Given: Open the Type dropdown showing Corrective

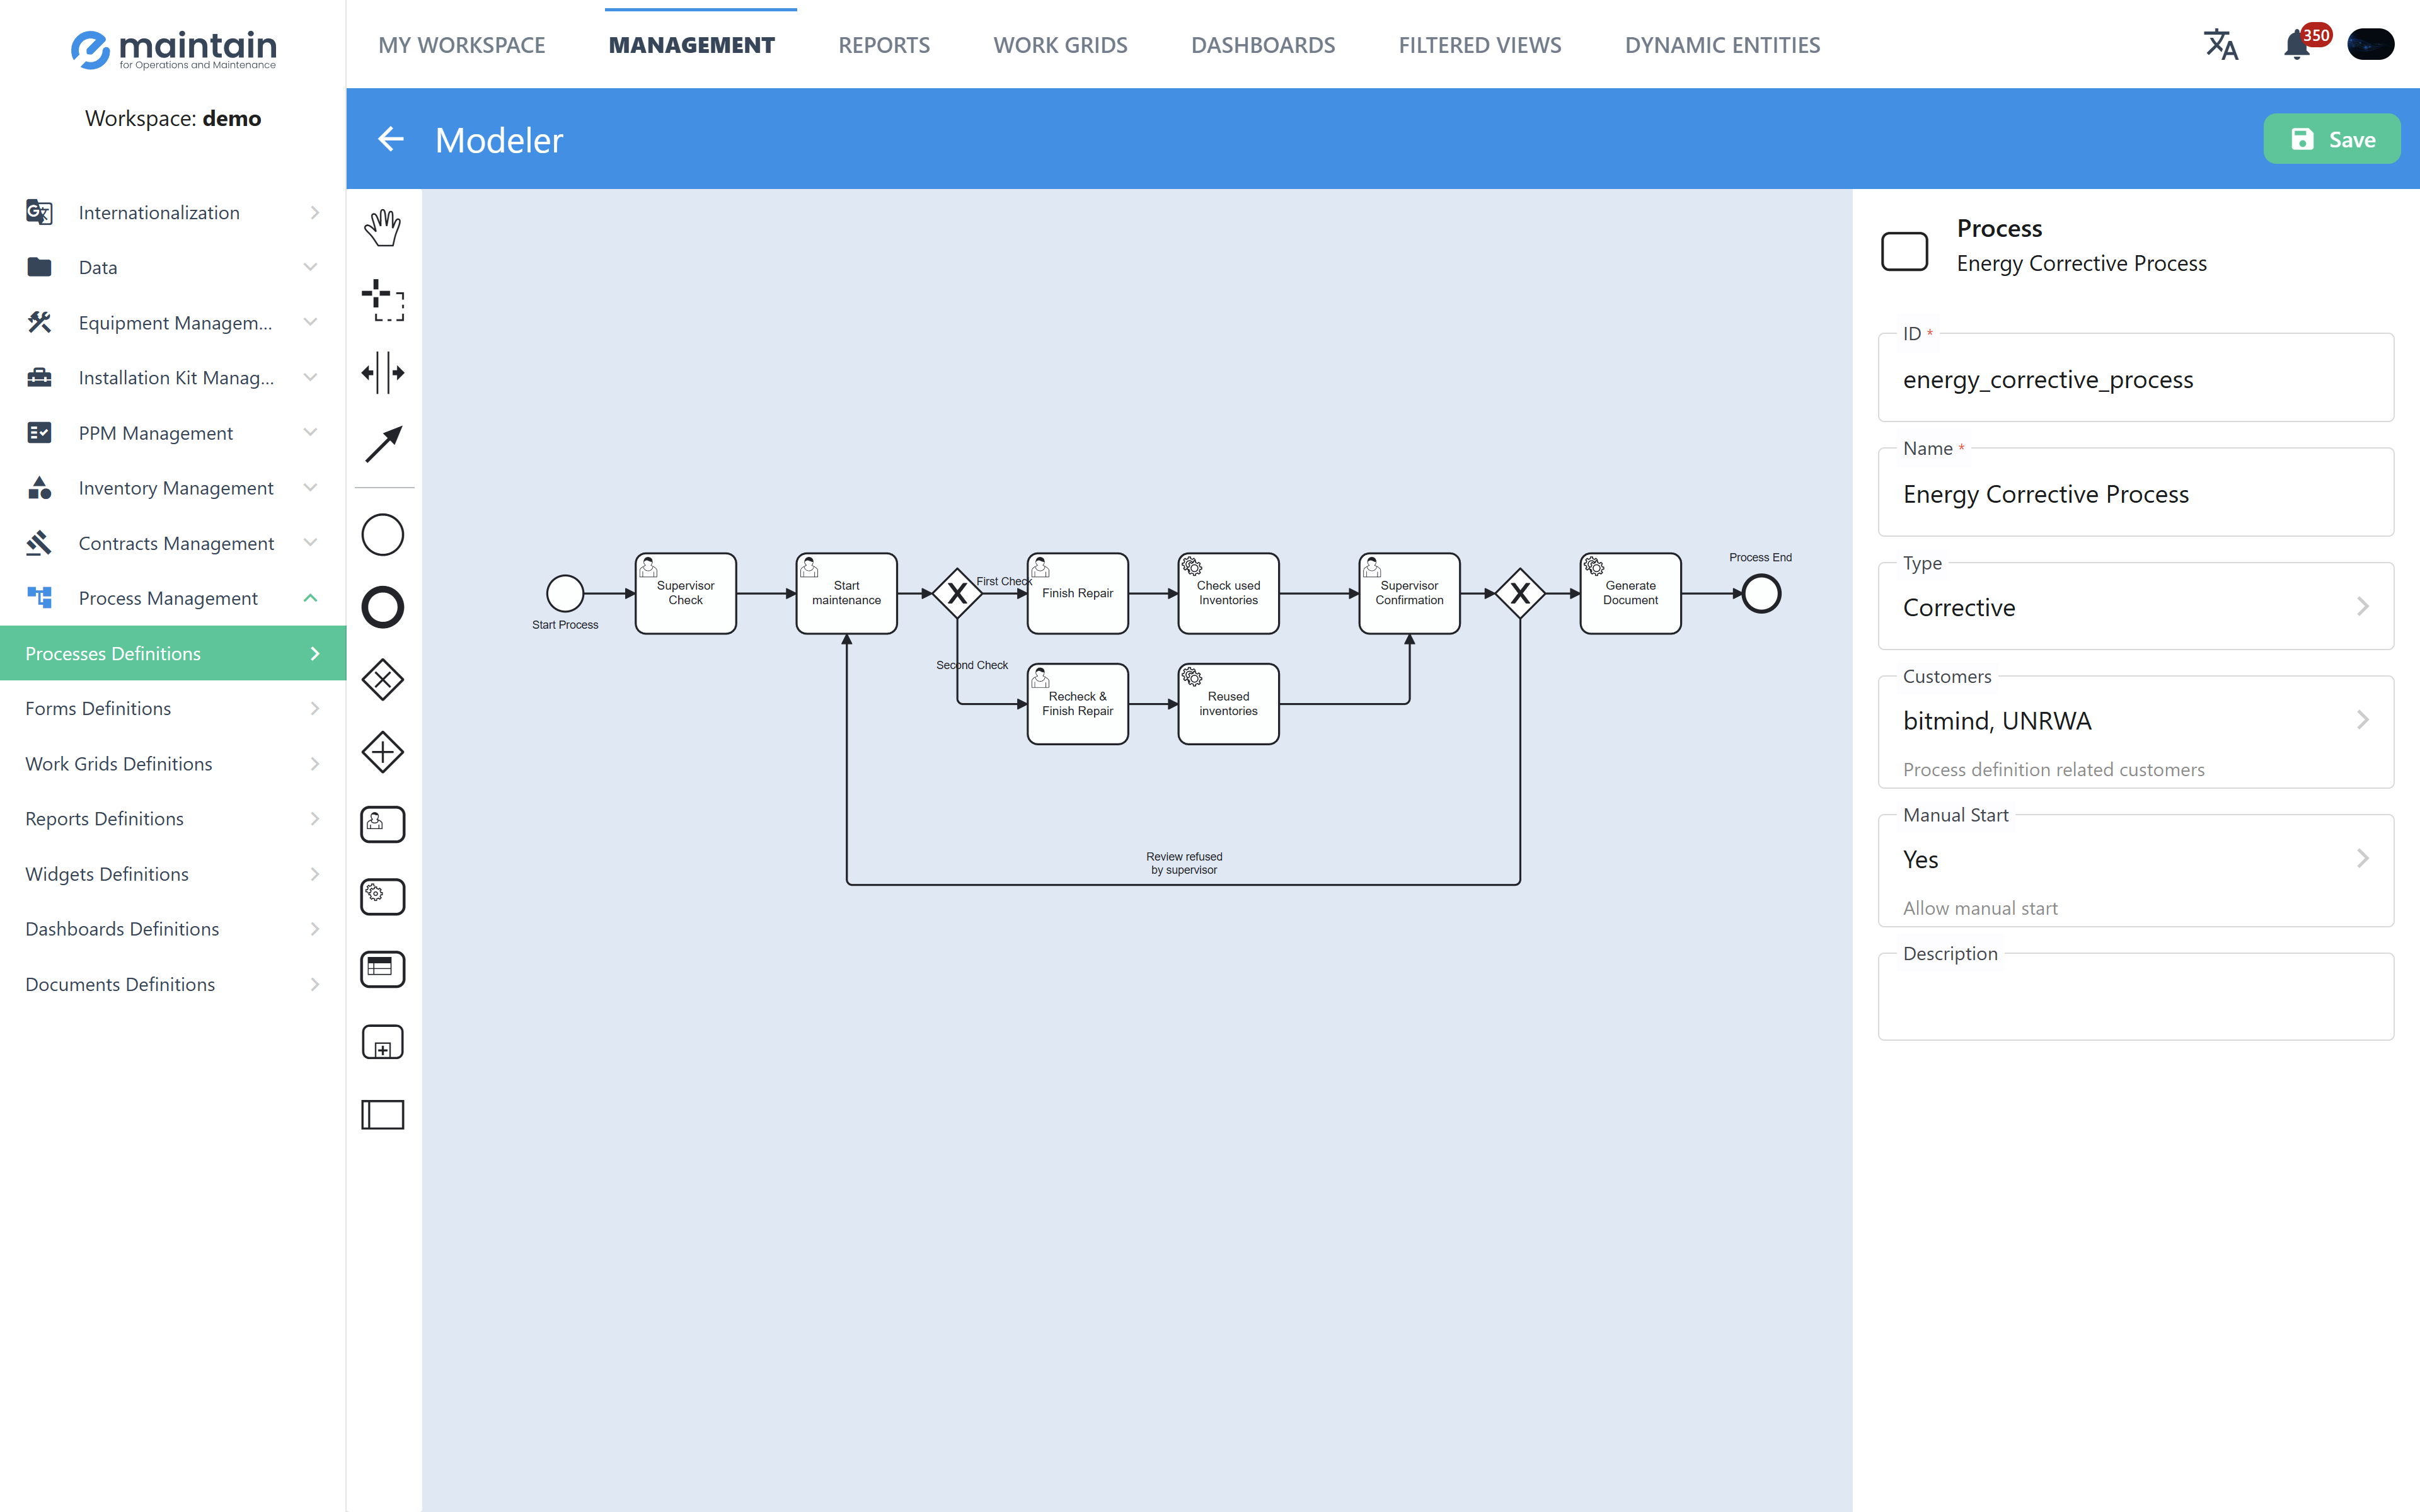Looking at the screenshot, I should pyautogui.click(x=2135, y=607).
